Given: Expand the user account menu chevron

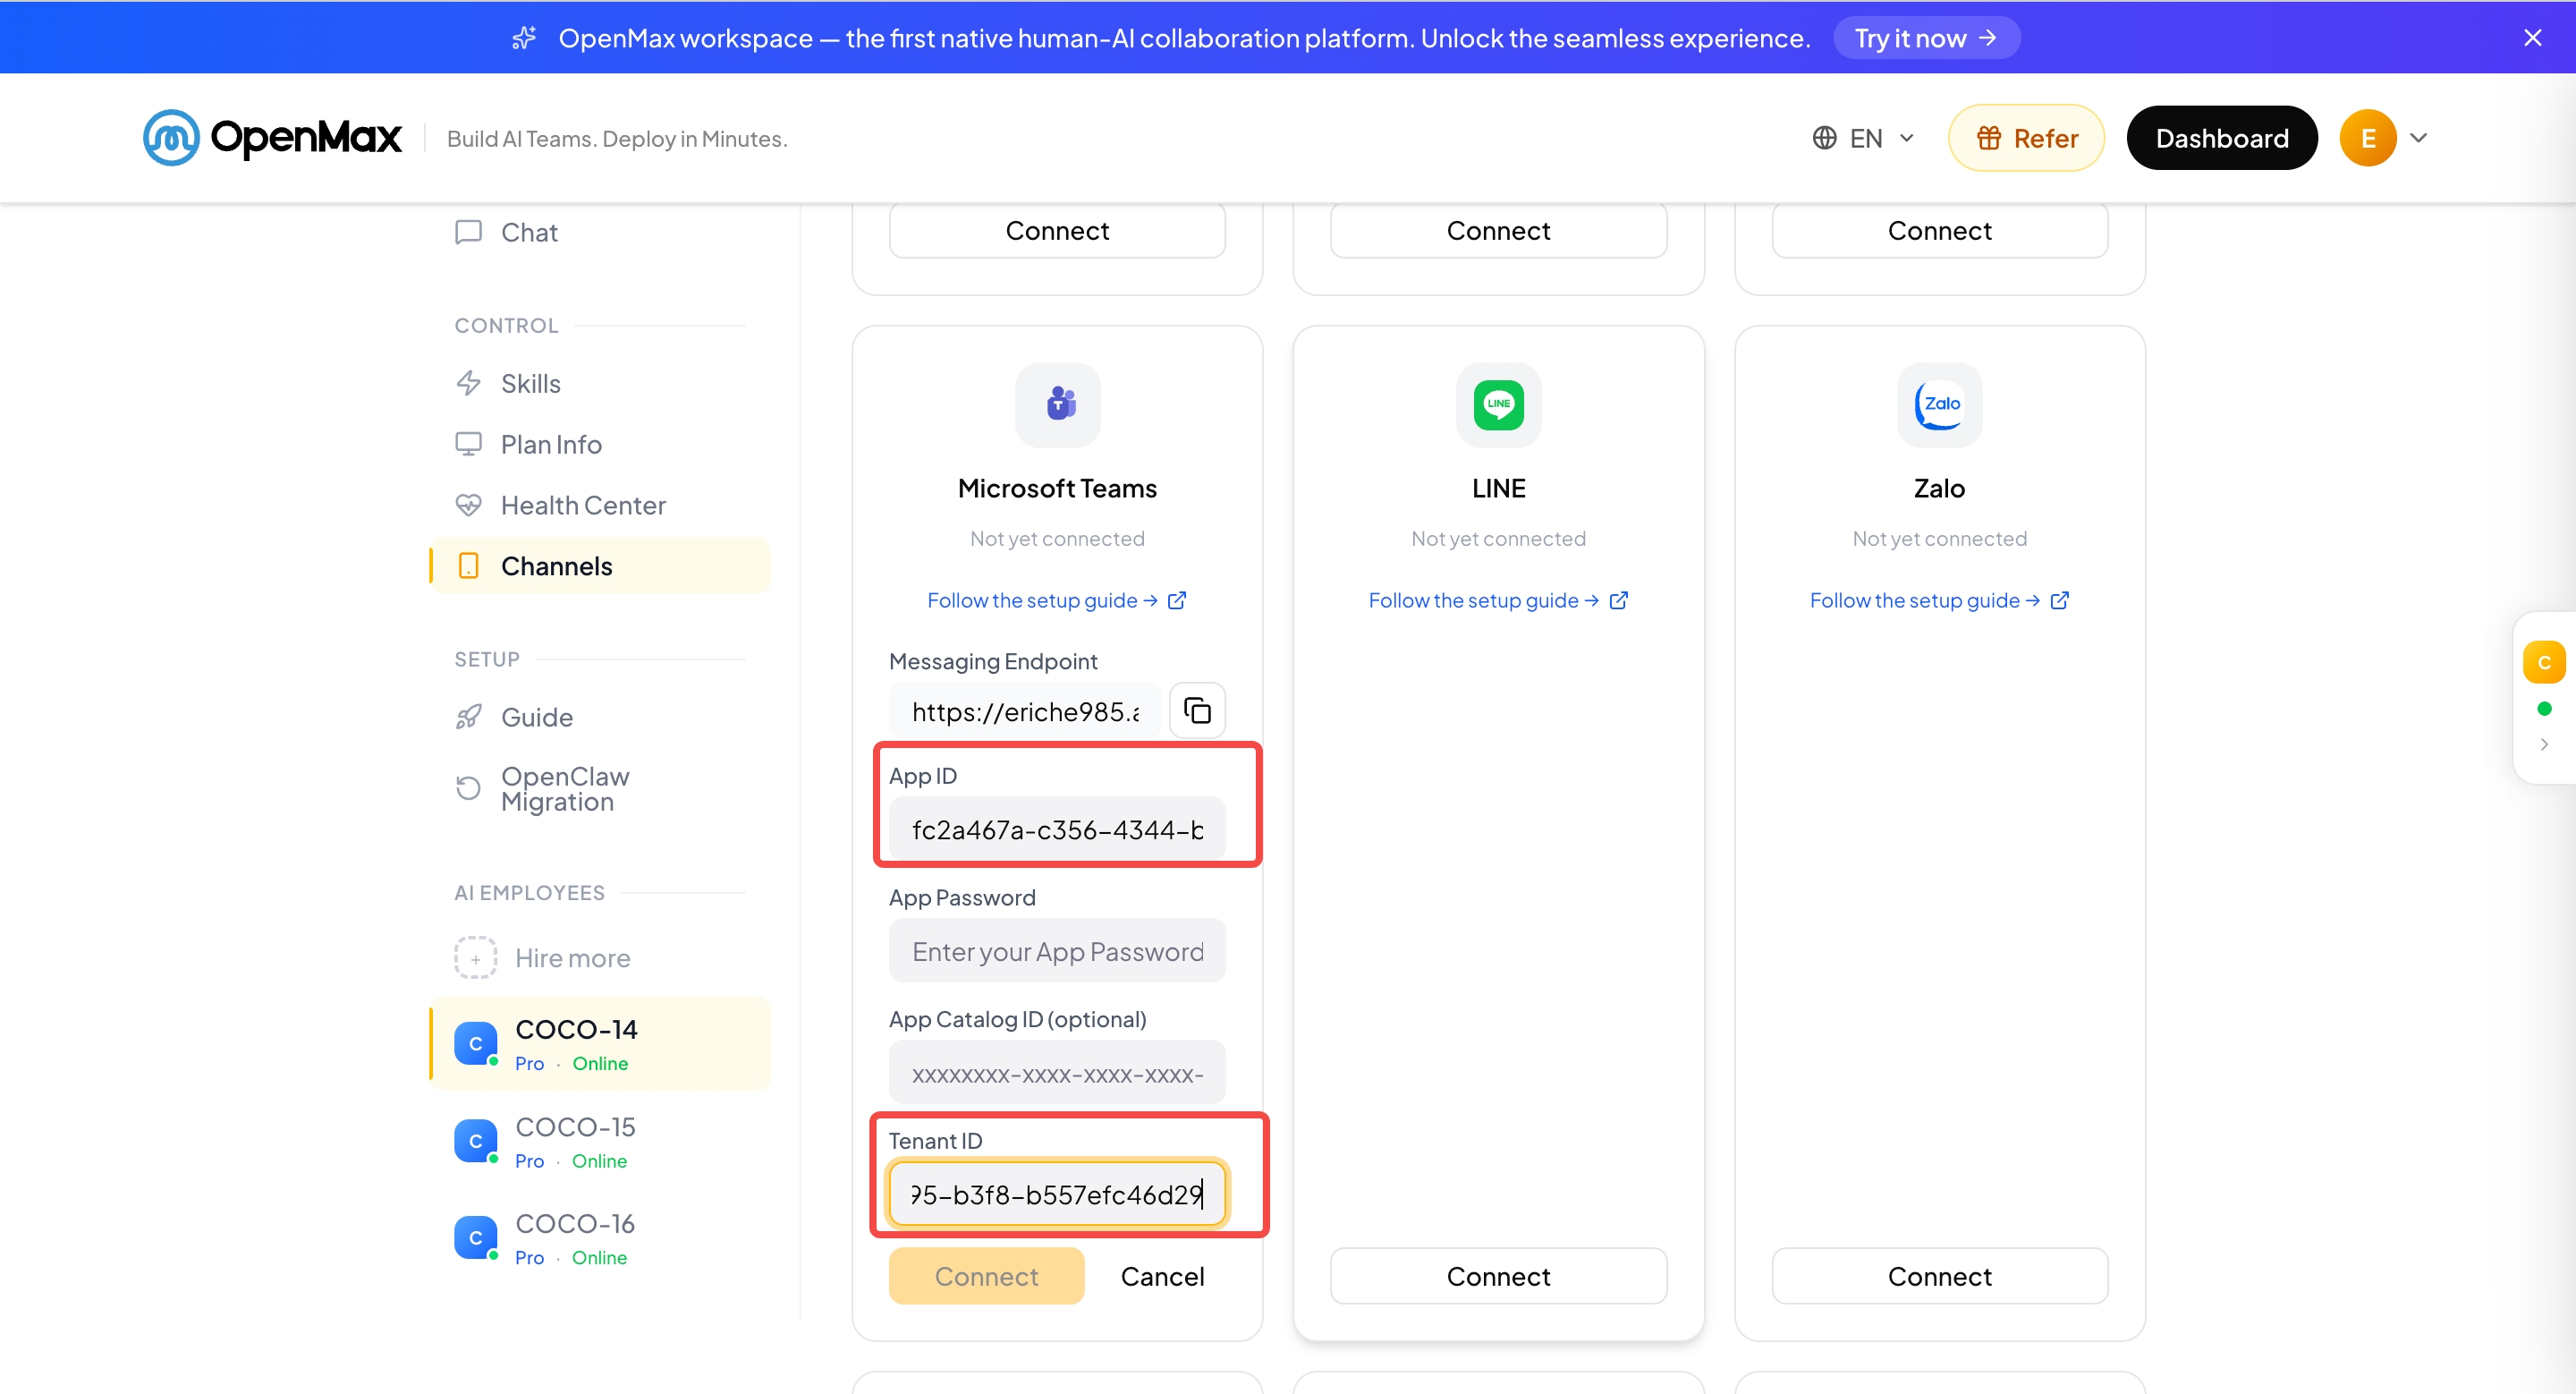Looking at the screenshot, I should pyautogui.click(x=2418, y=138).
